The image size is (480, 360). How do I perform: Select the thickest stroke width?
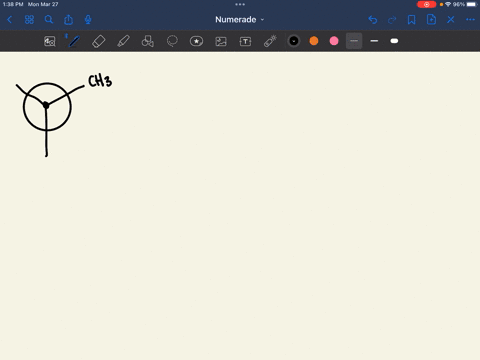tap(394, 41)
